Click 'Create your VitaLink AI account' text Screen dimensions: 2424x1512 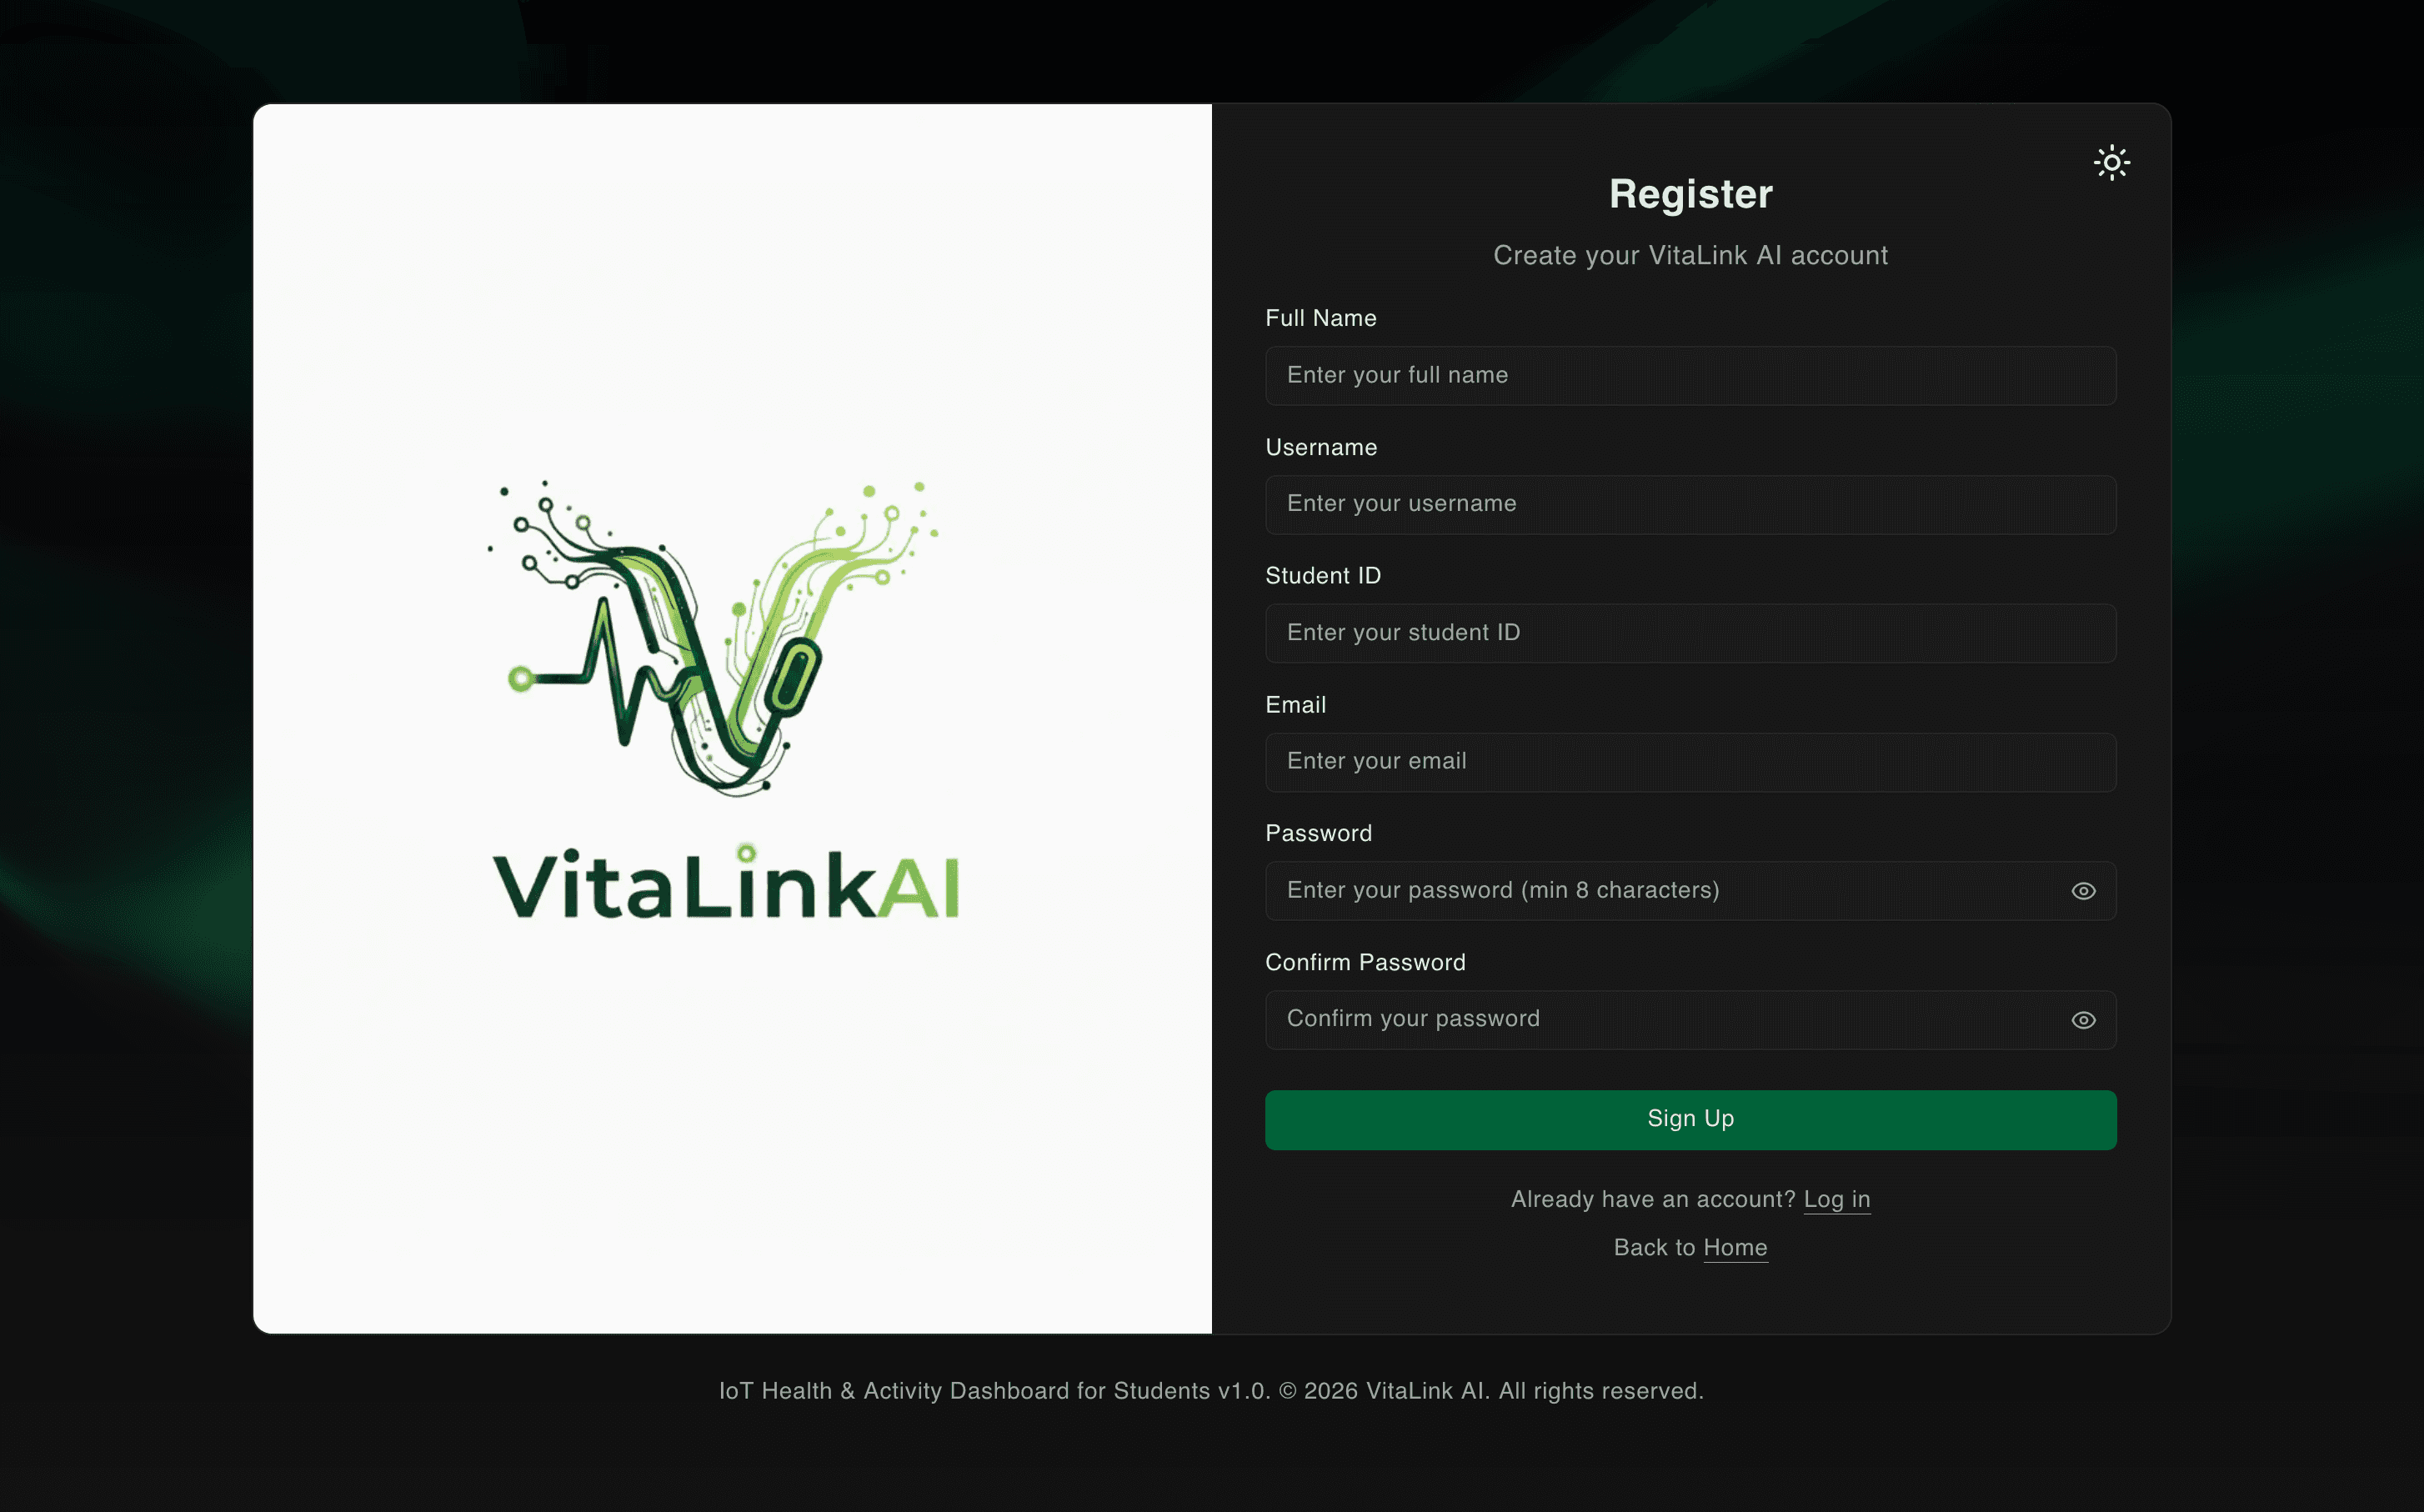coord(1690,255)
